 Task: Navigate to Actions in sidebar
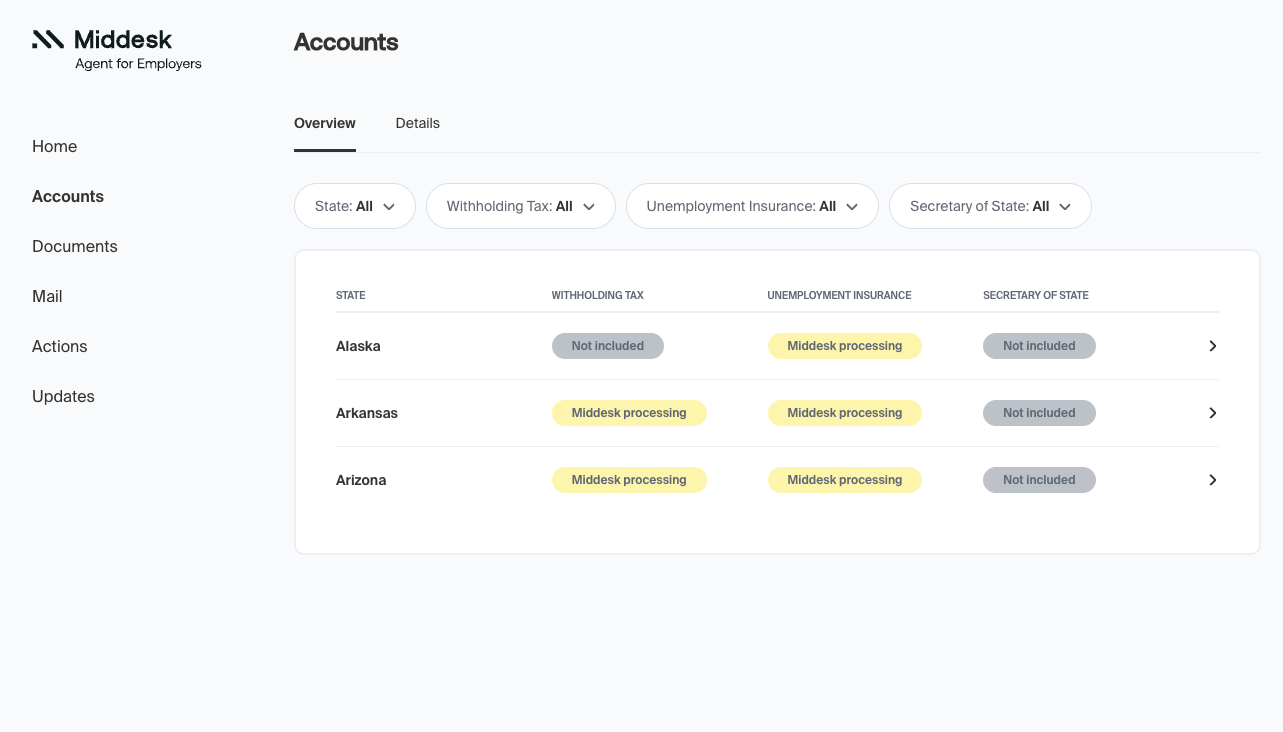[x=60, y=346]
